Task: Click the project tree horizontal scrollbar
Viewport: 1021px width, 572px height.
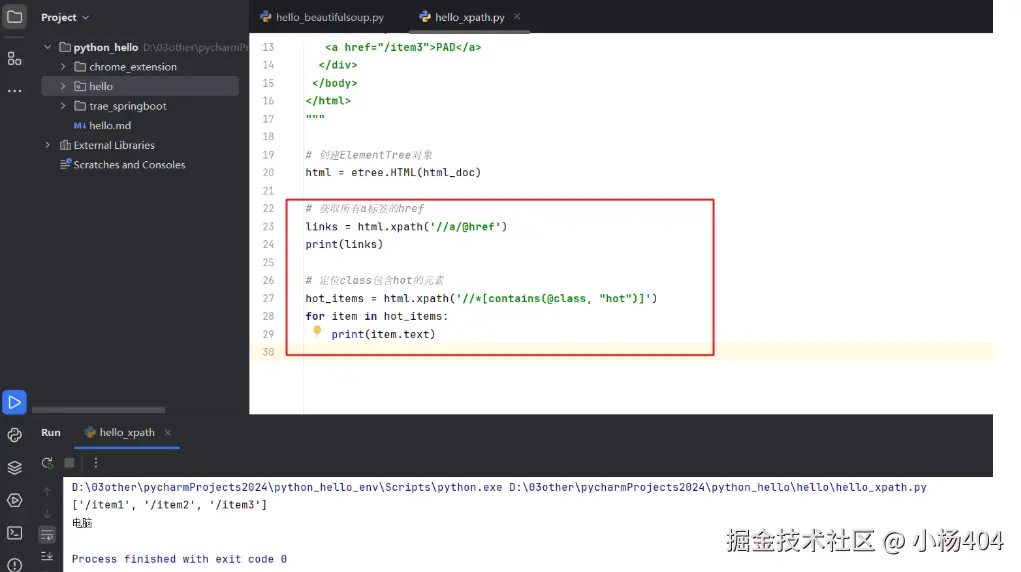Action: click(x=98, y=410)
